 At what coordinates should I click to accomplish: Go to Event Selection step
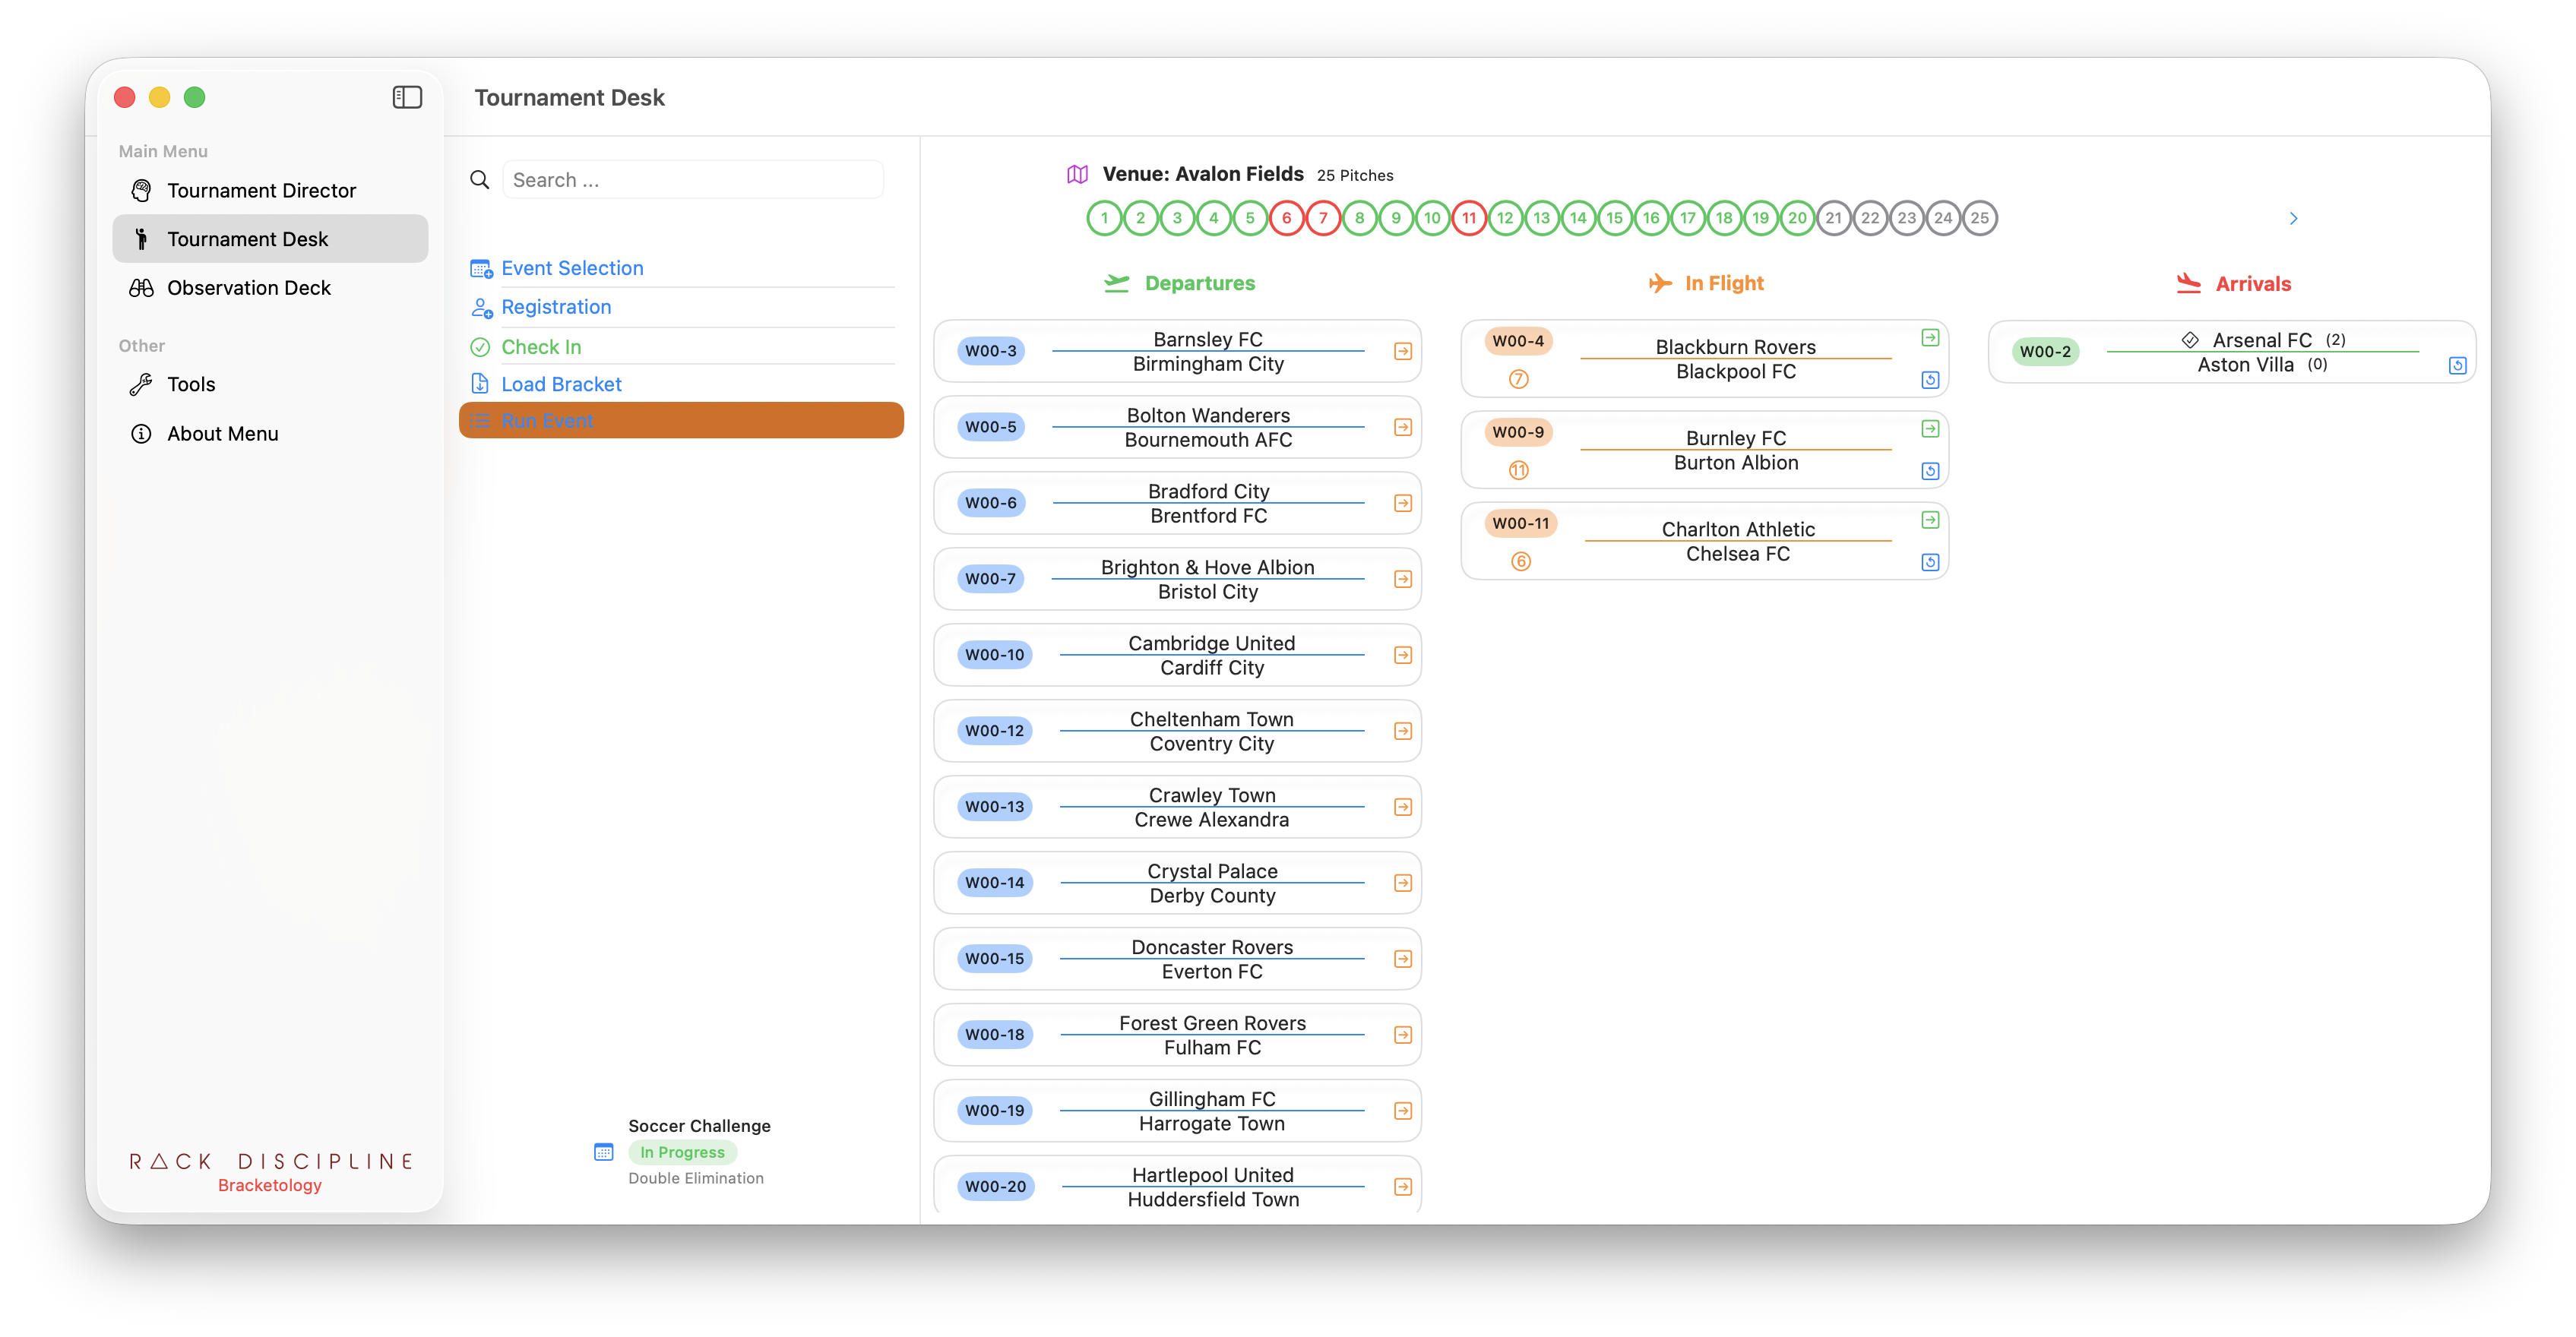(x=572, y=268)
